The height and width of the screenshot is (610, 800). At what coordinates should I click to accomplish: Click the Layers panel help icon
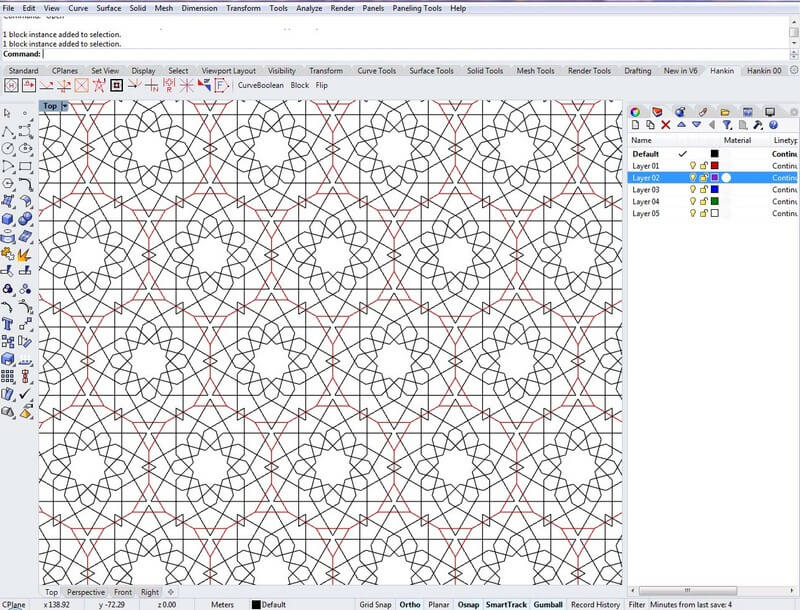pyautogui.click(x=773, y=125)
